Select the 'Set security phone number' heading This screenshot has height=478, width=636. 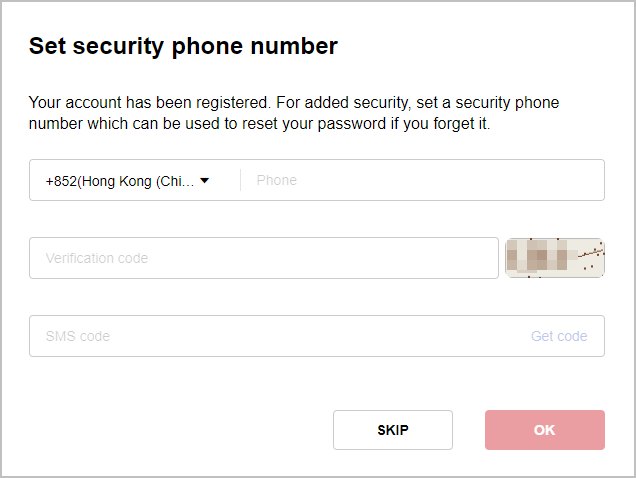pyautogui.click(x=183, y=46)
